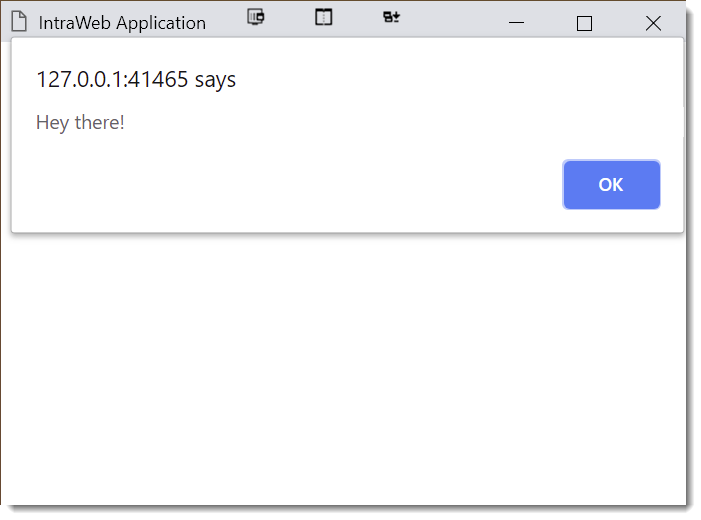Click the "Hey there!" message text

pyautogui.click(x=80, y=123)
